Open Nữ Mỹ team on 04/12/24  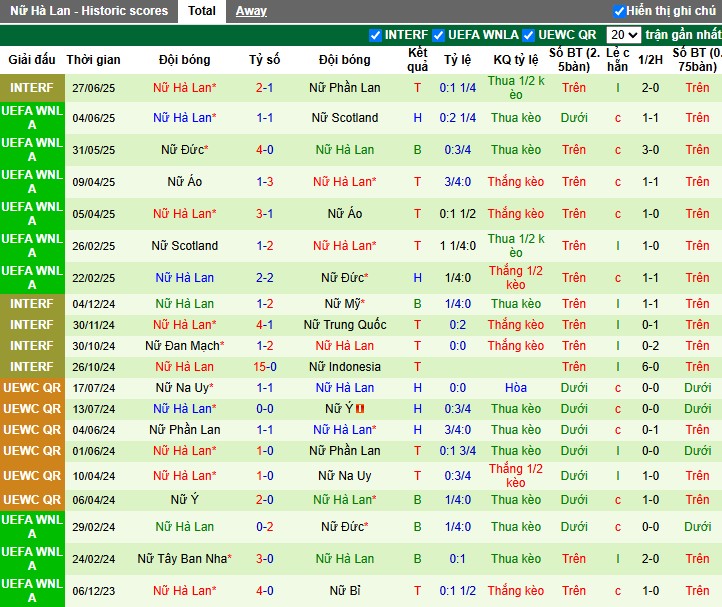tap(344, 304)
